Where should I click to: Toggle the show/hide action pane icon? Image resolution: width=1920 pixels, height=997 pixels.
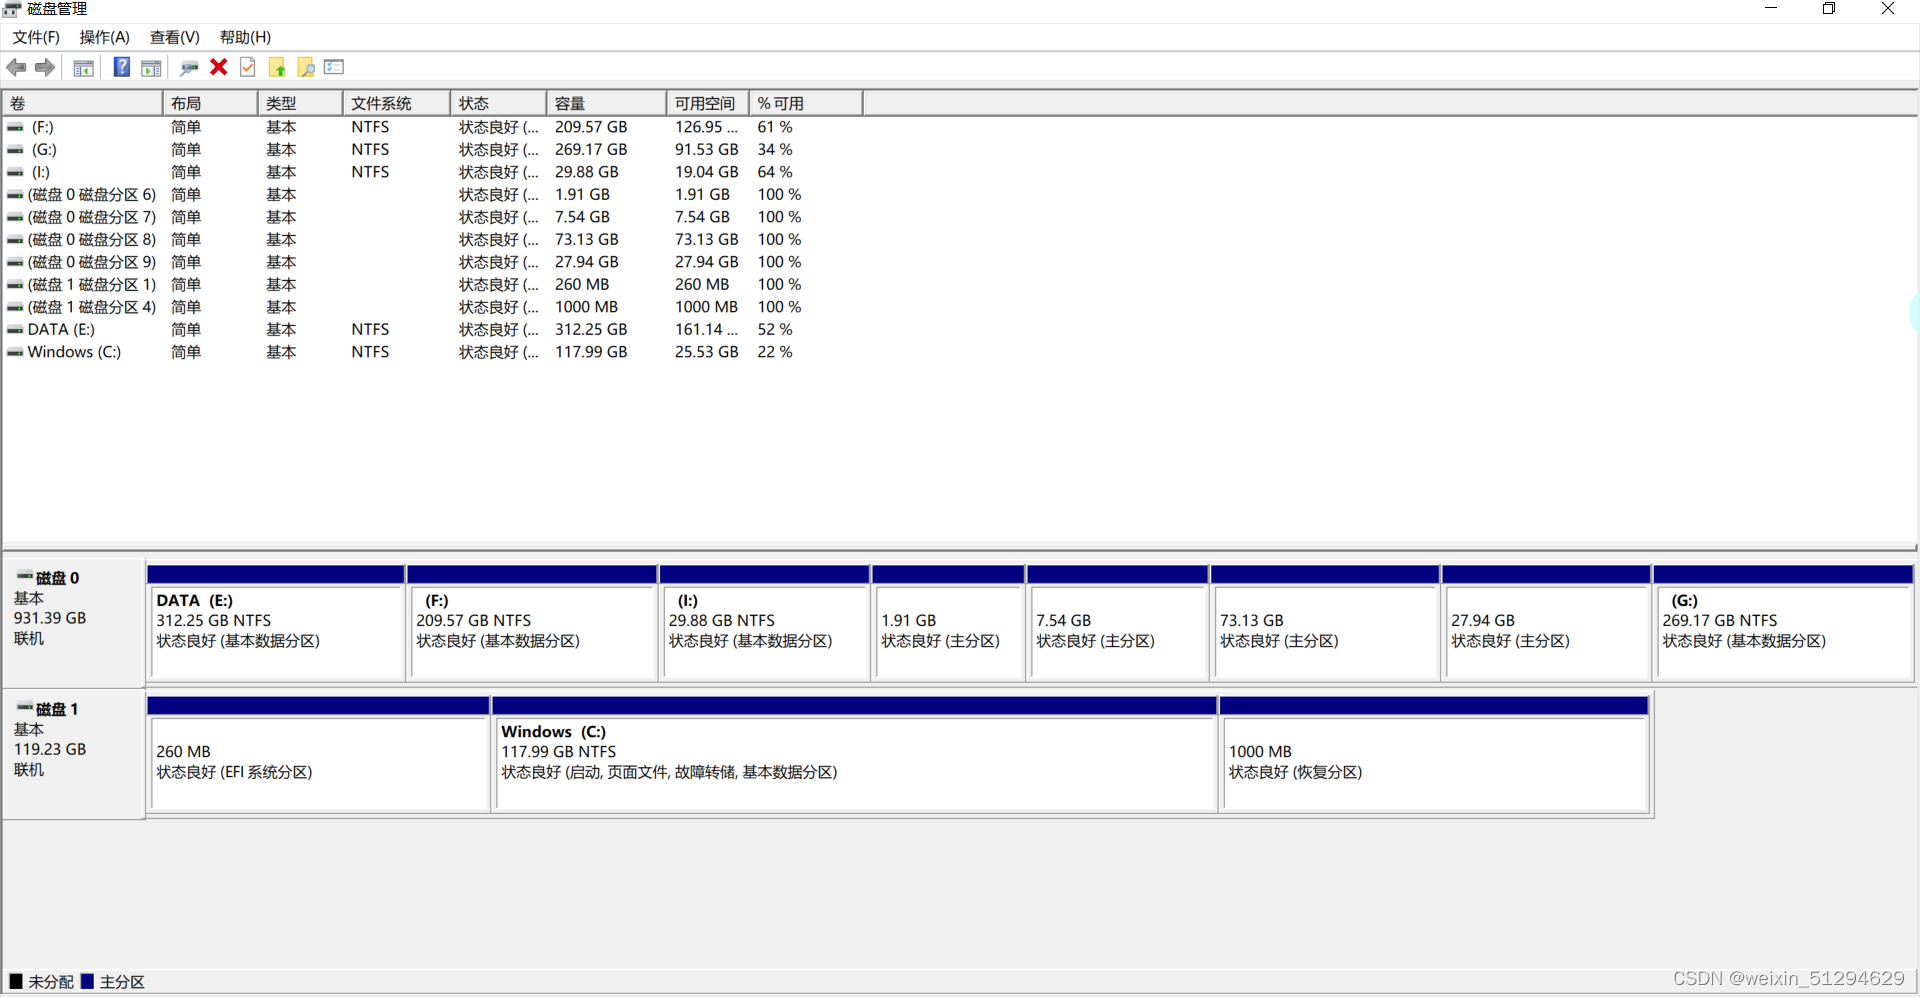[x=151, y=68]
